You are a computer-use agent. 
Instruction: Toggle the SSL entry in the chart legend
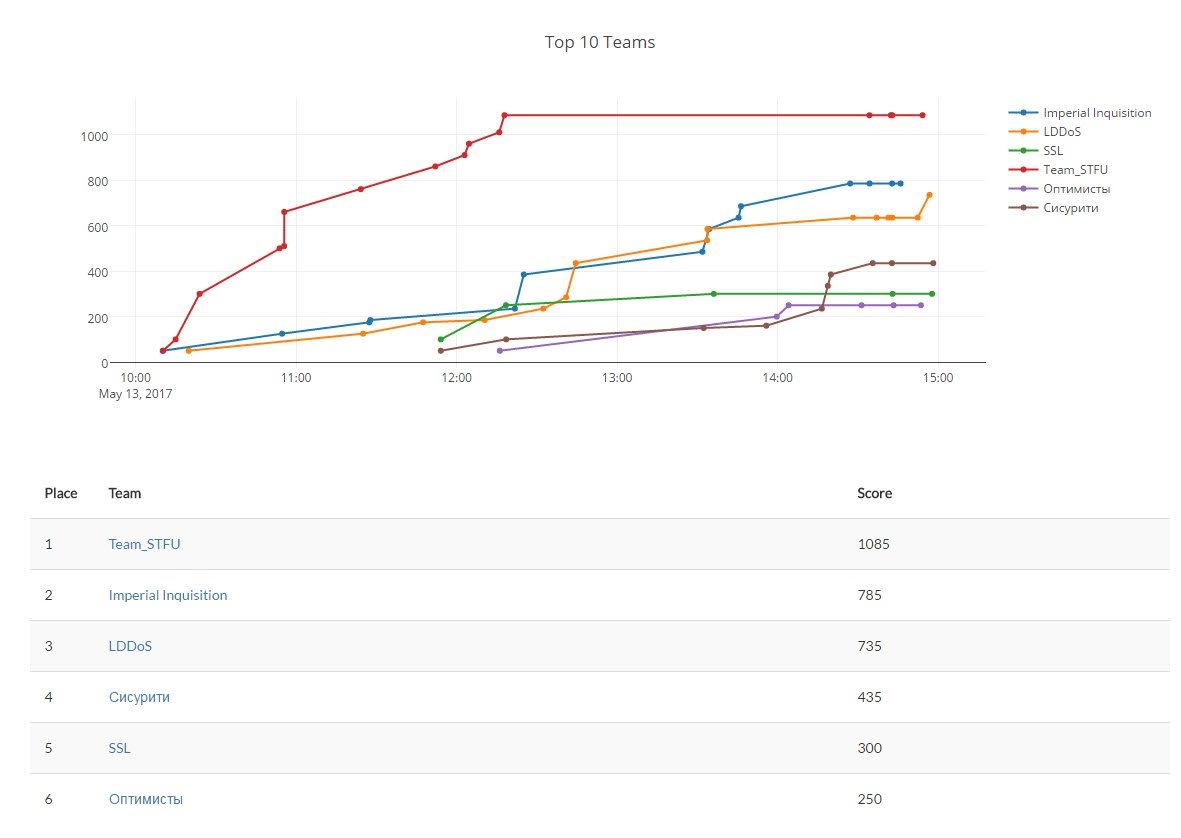[x=1036, y=151]
